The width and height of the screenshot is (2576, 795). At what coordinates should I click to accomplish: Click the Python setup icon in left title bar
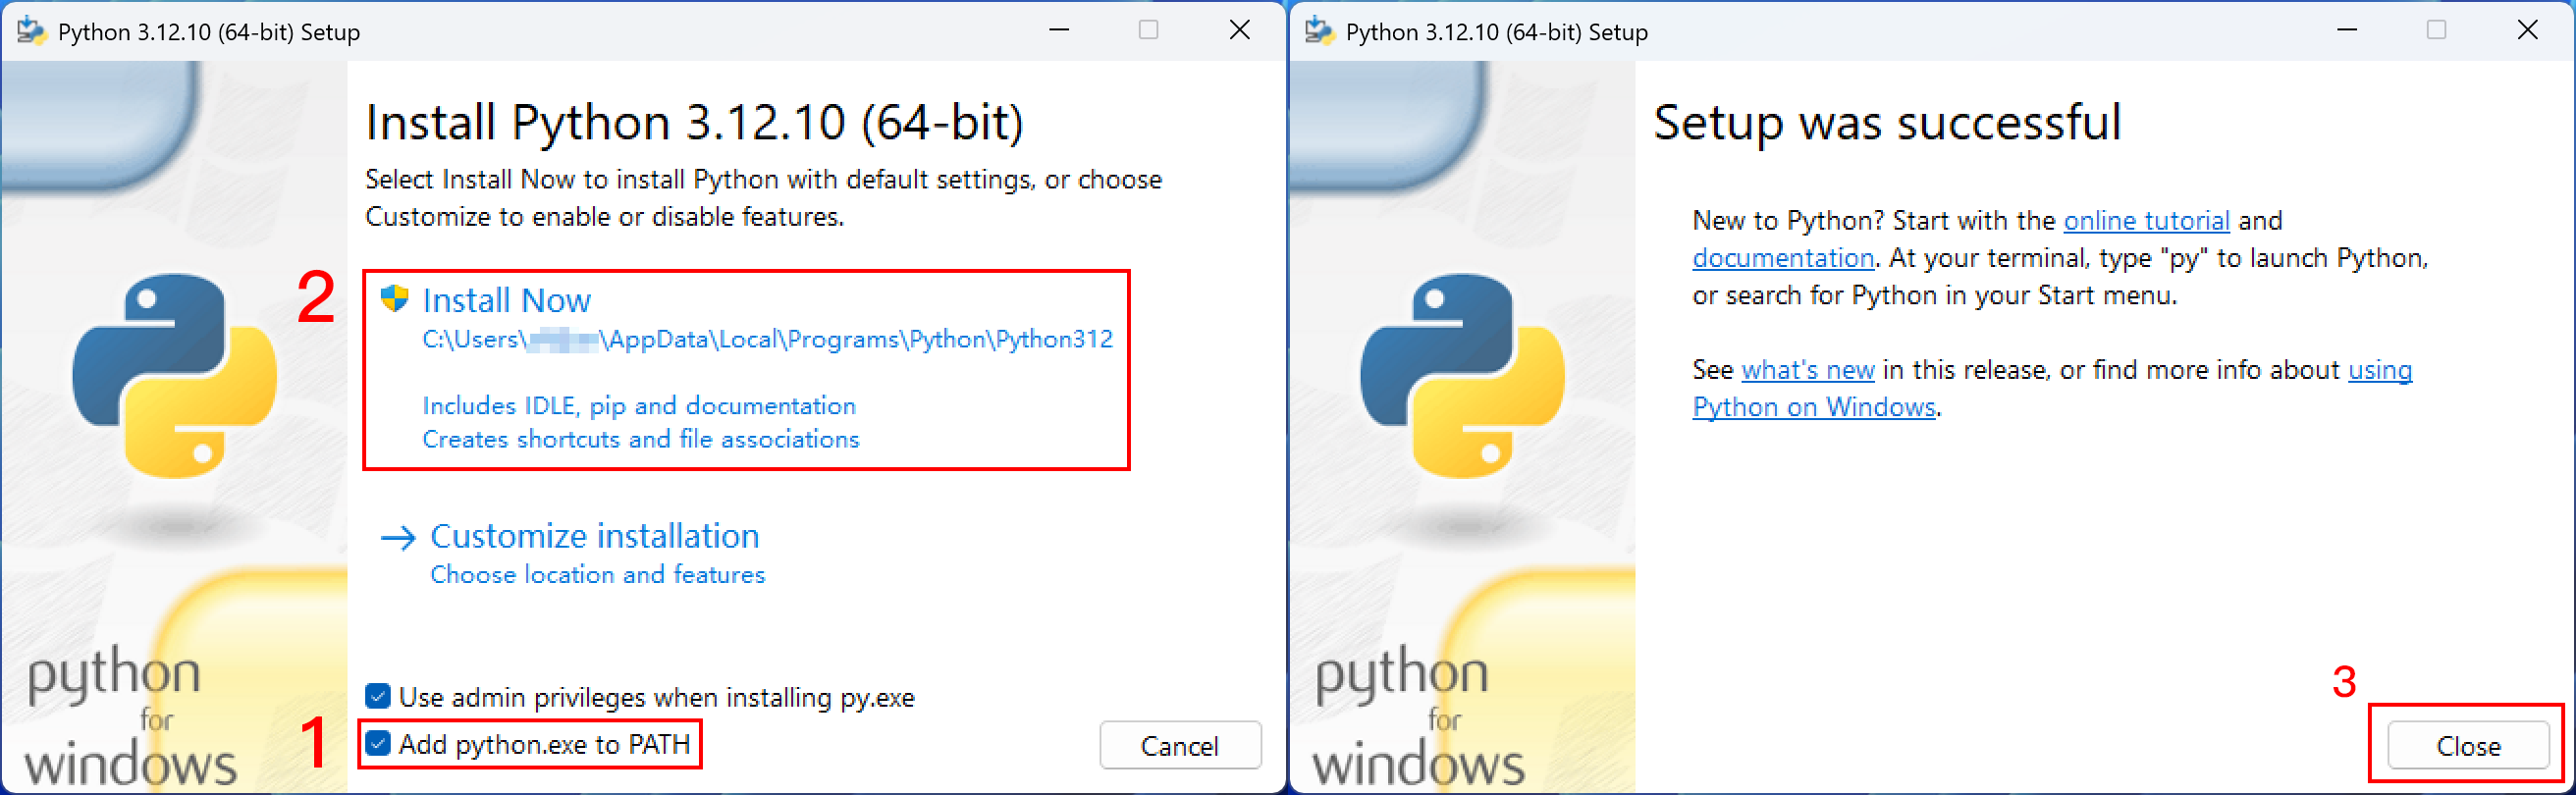31,31
